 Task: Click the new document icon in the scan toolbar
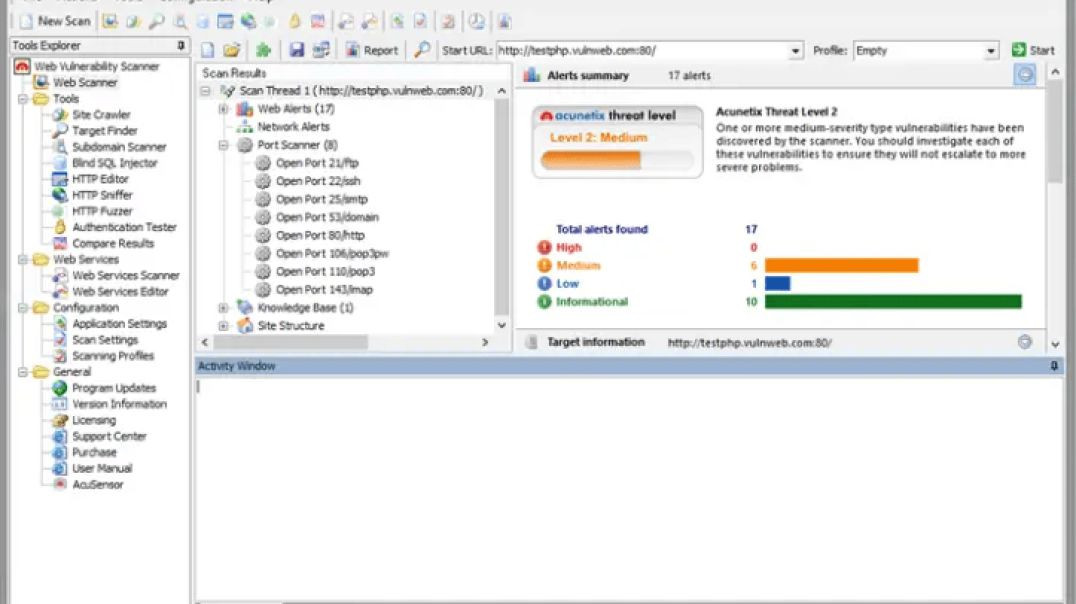click(x=208, y=49)
